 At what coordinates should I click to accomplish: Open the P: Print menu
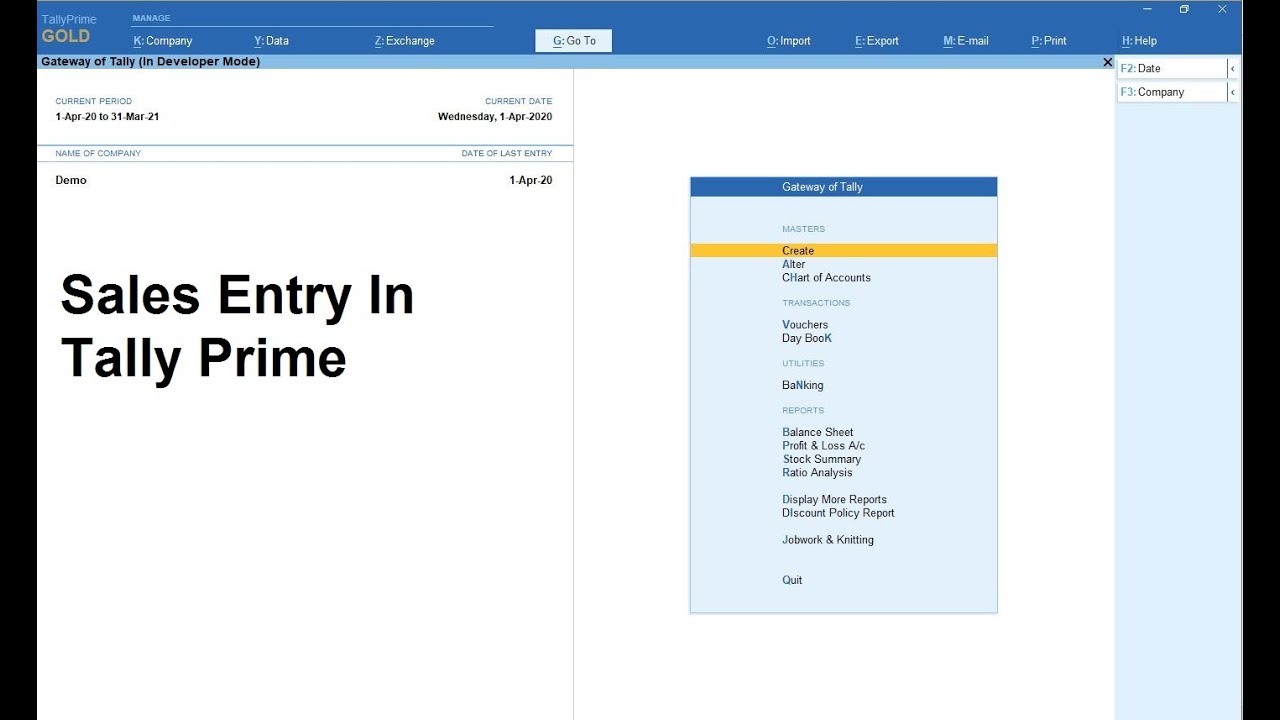1049,41
